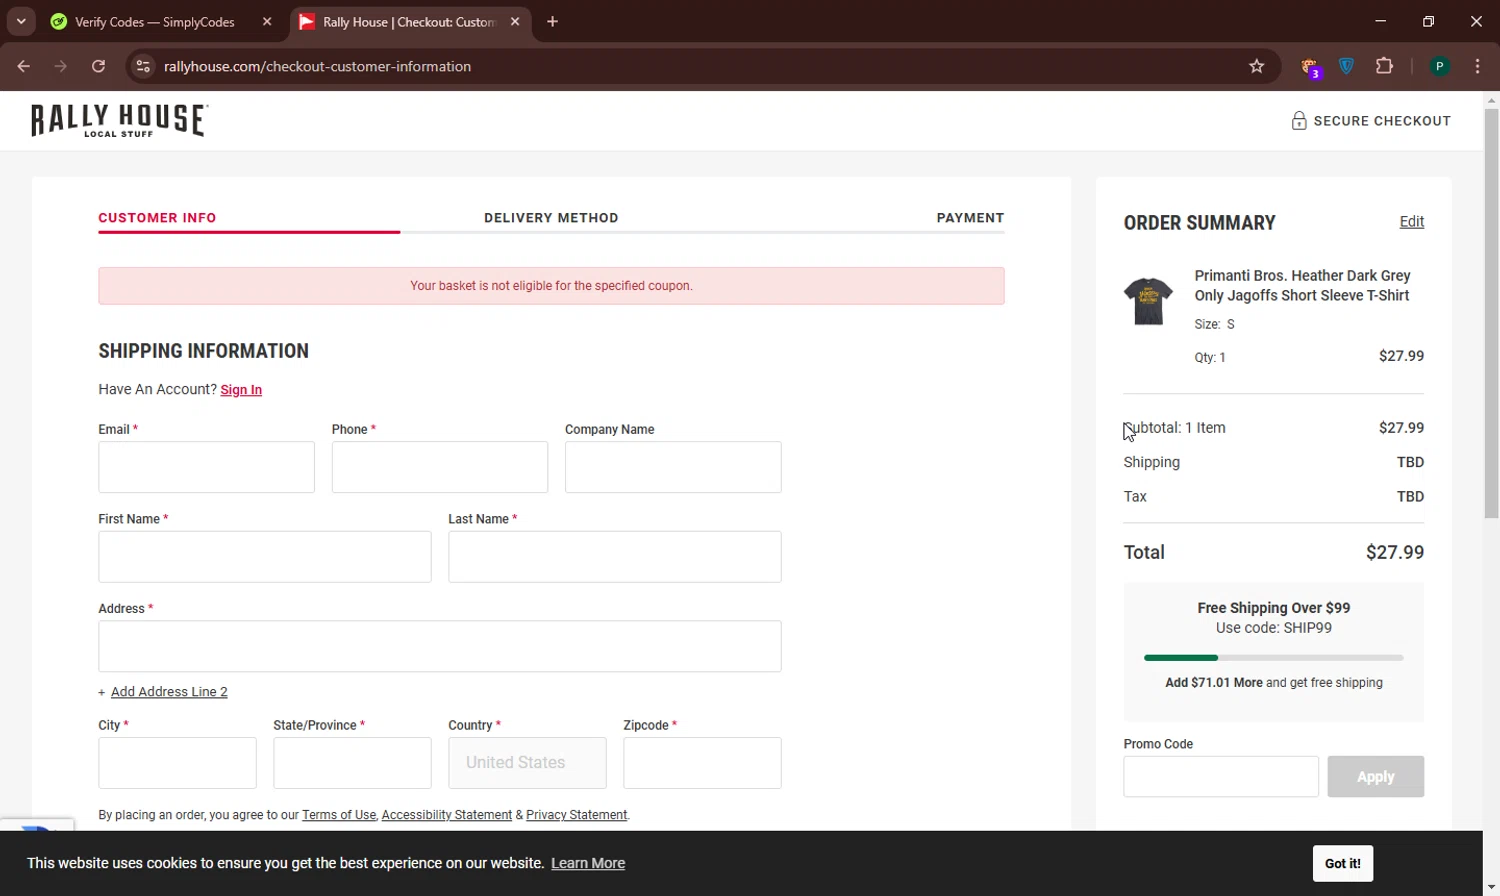Close the Verify Codes — SimplyCodes tab
This screenshot has height=896, width=1500.
click(x=267, y=22)
